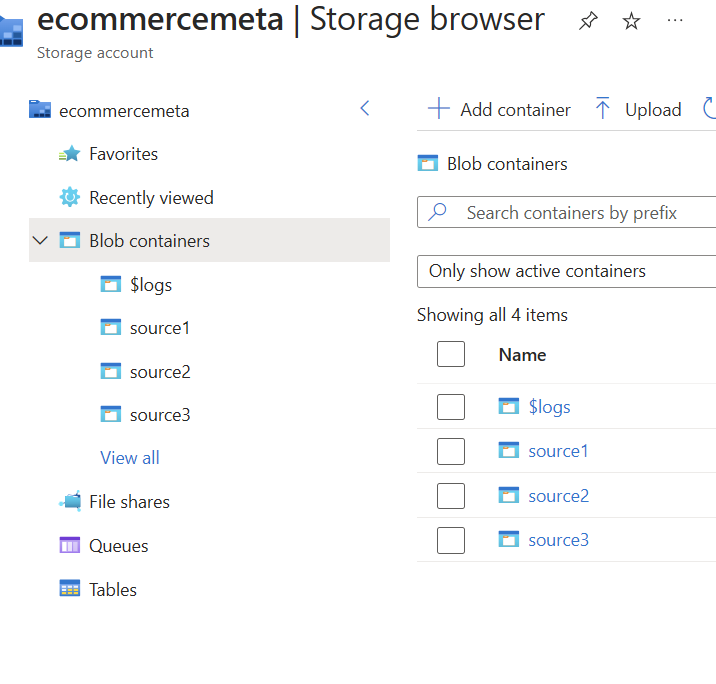
Task: Click the Recently viewed gear icon
Action: tap(69, 197)
